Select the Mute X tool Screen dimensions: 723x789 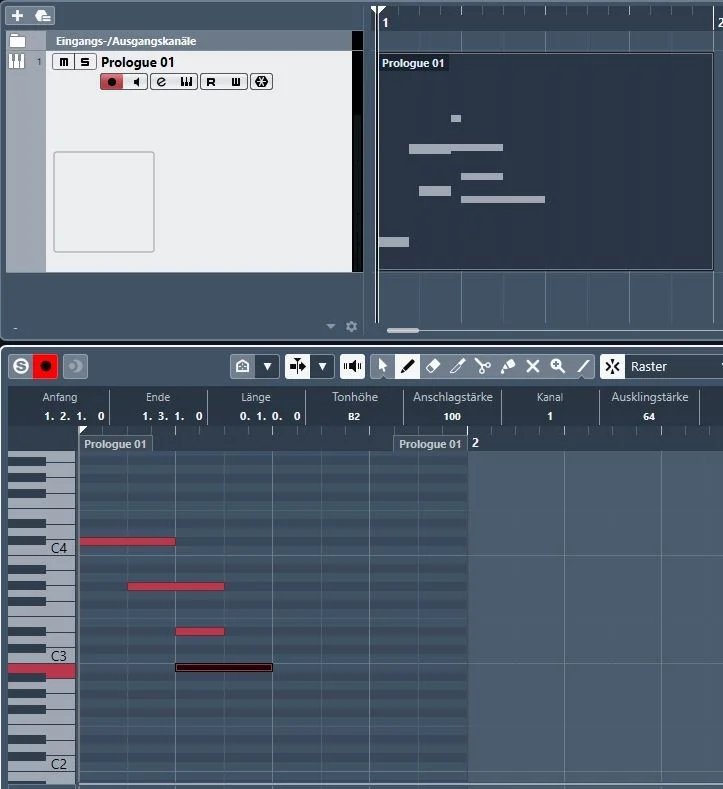click(x=532, y=366)
